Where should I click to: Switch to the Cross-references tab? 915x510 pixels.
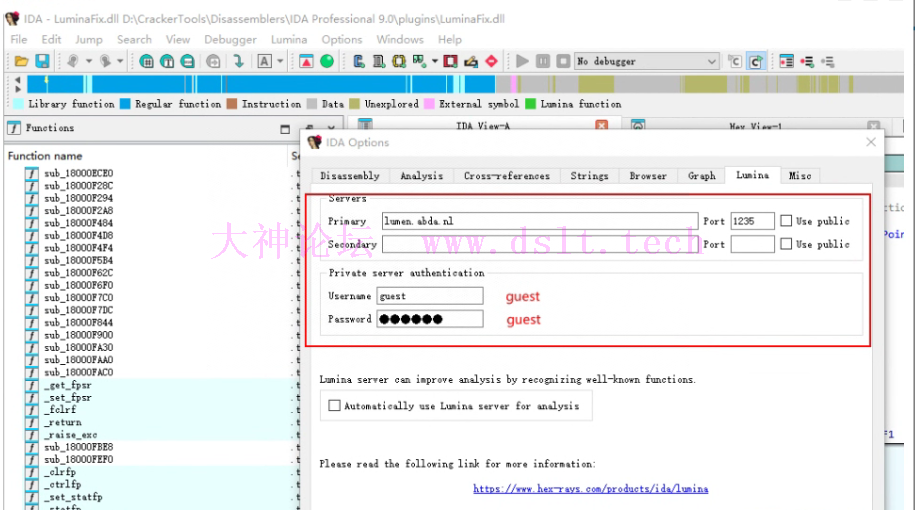pos(506,176)
